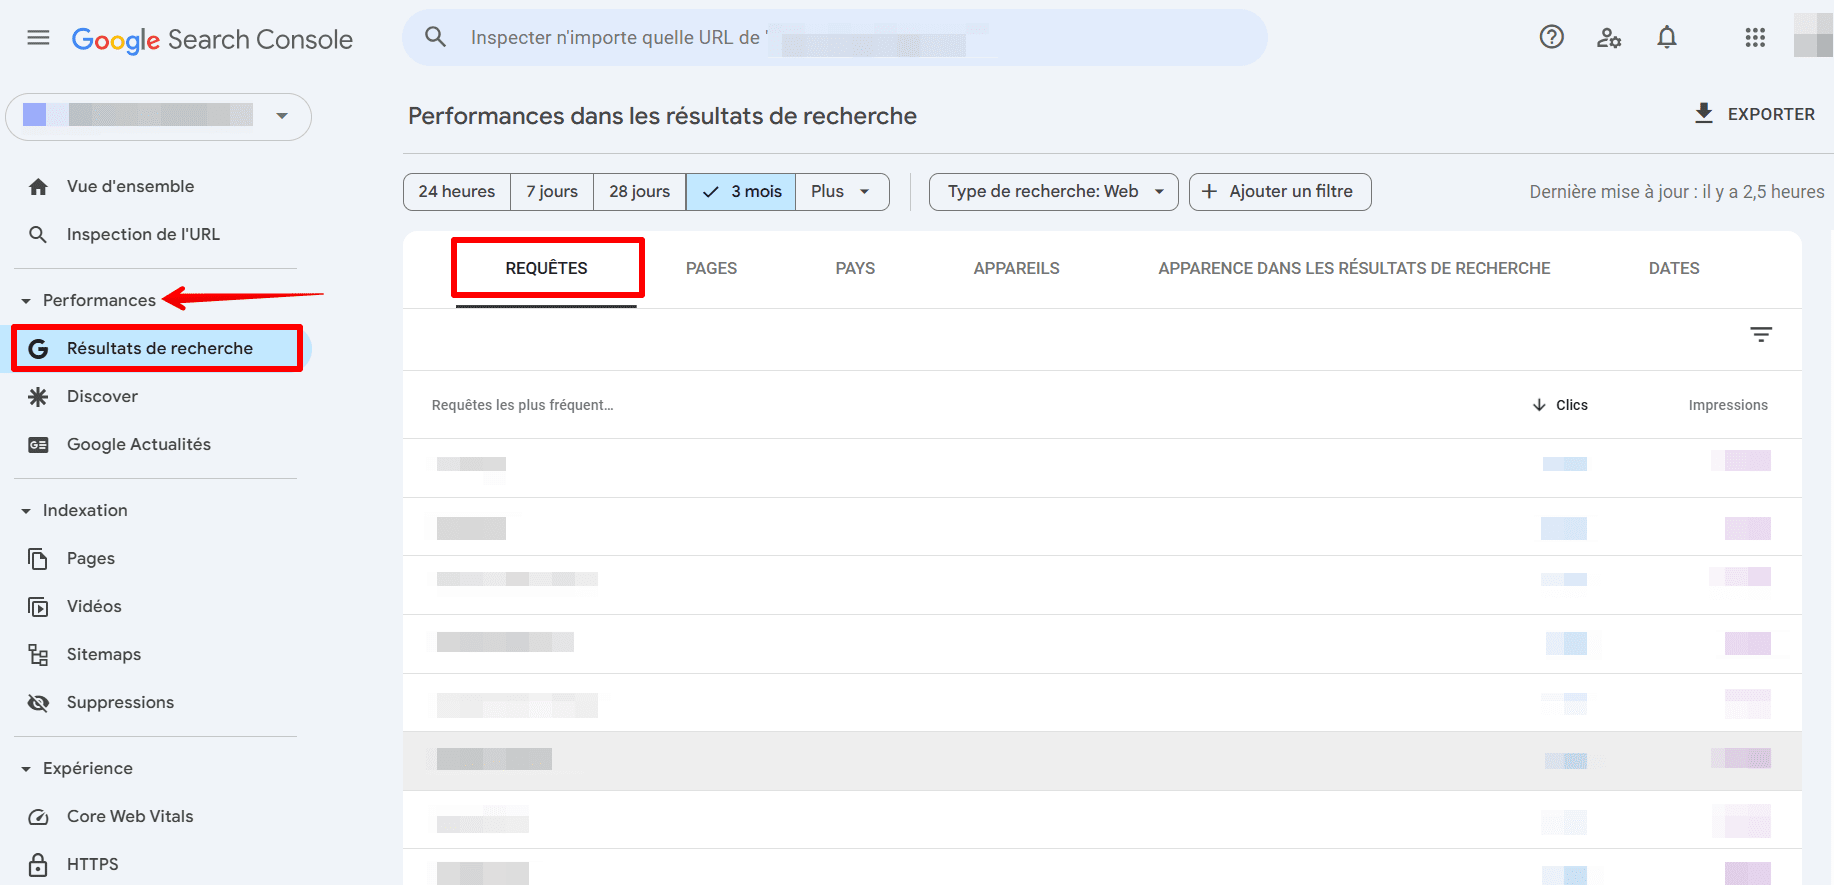
Task: Select the 7 jours date range
Action: point(552,192)
